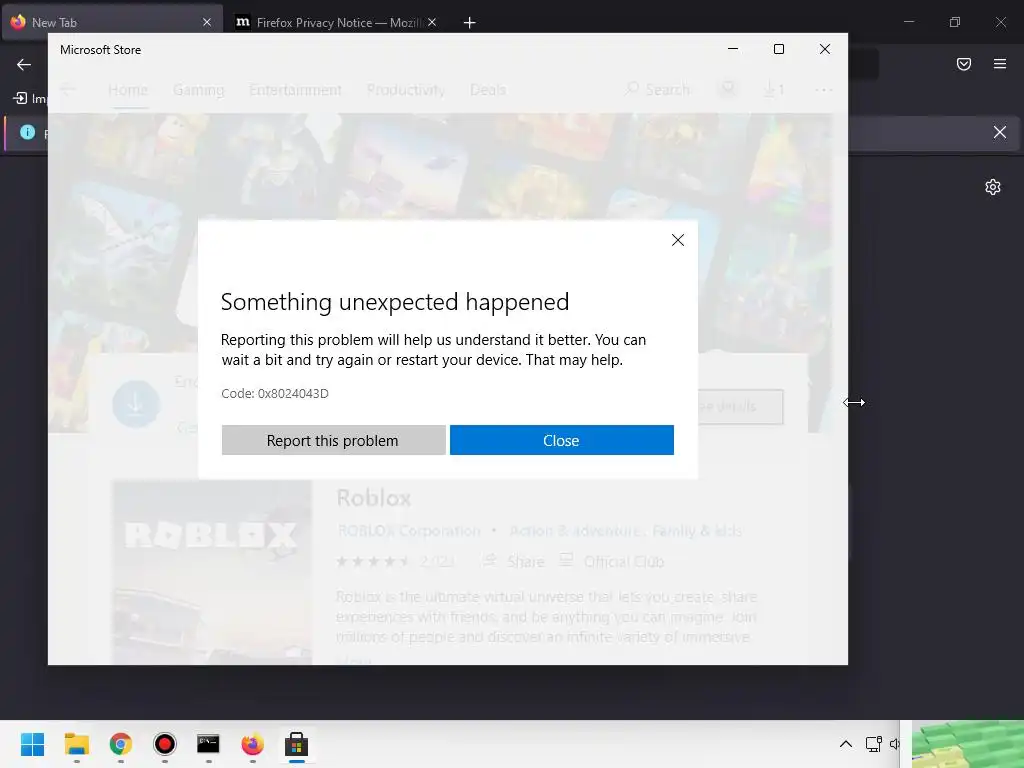This screenshot has height=768, width=1024.
Task: Click the screen recorder taskbar icon
Action: 165,744
